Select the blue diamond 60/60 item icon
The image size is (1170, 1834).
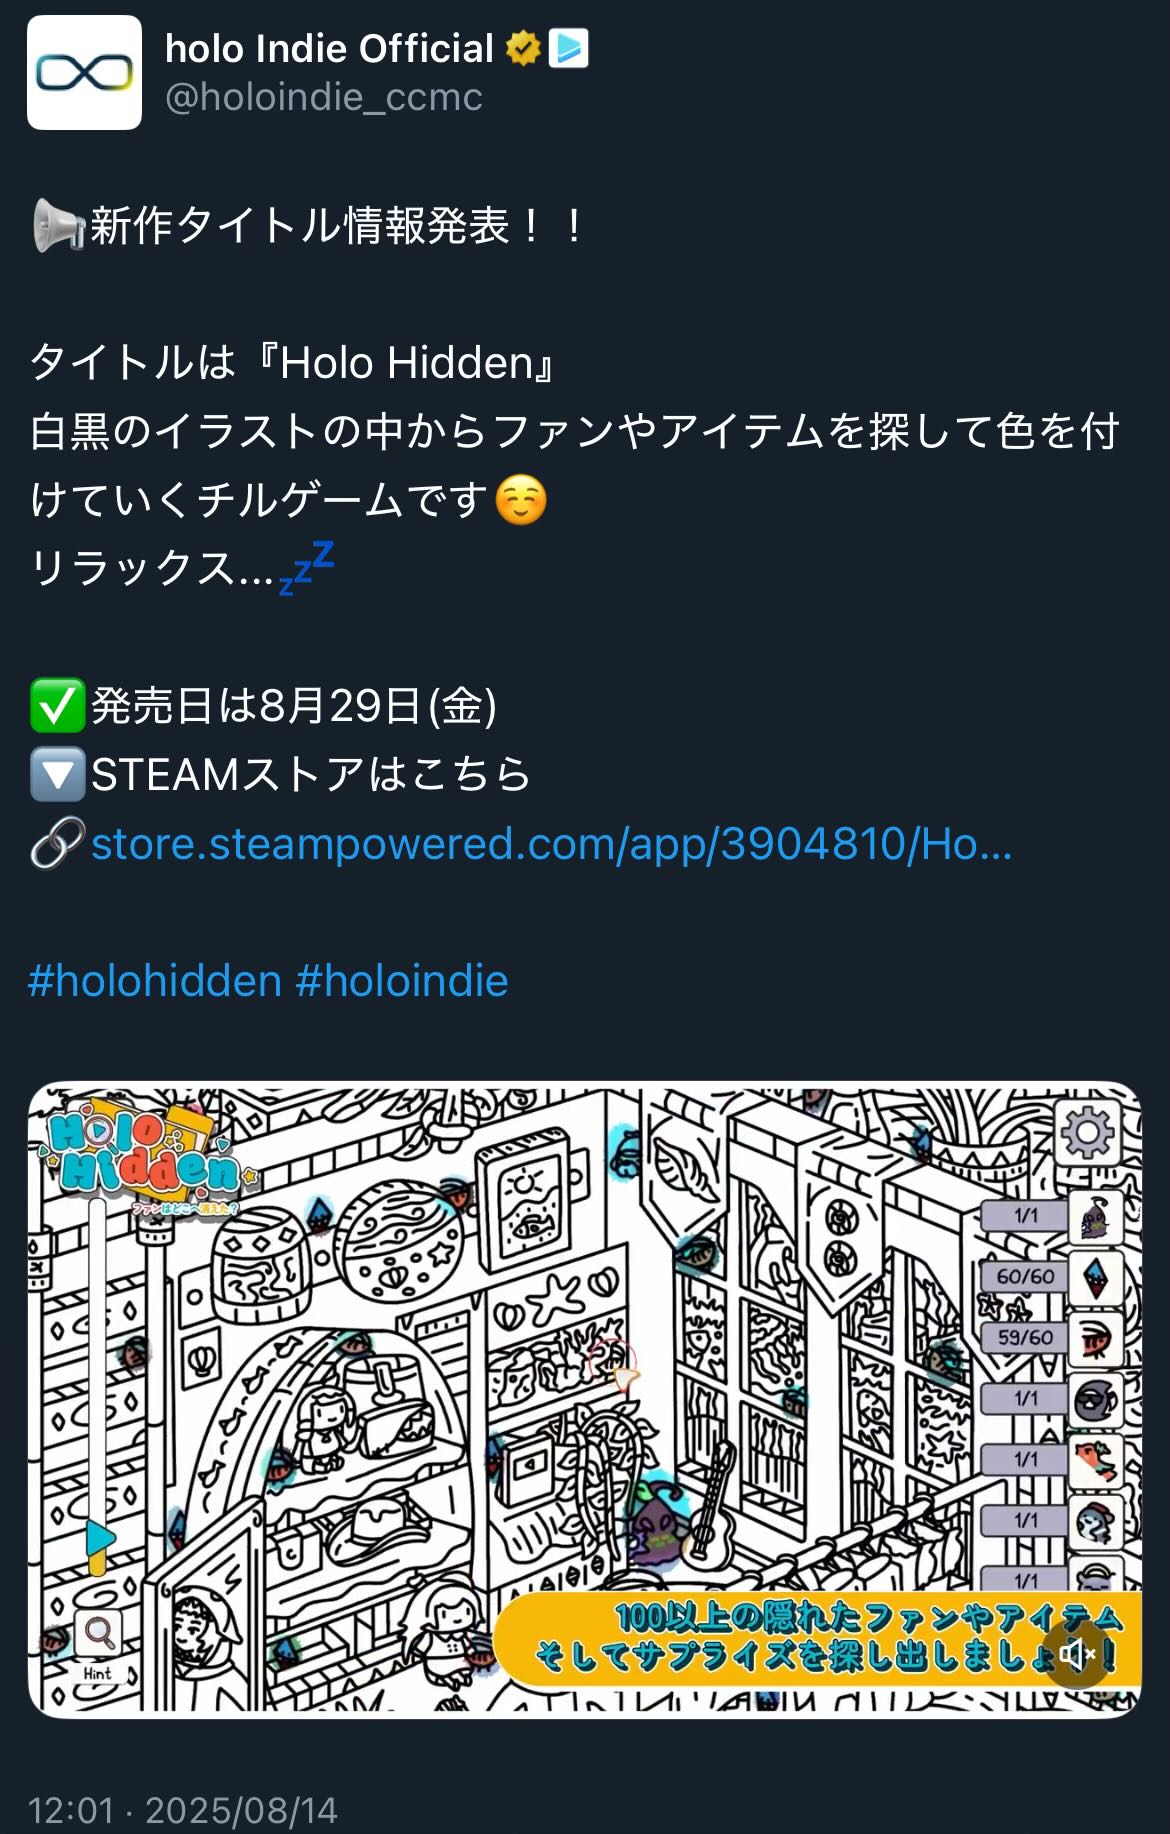pyautogui.click(x=1096, y=1277)
